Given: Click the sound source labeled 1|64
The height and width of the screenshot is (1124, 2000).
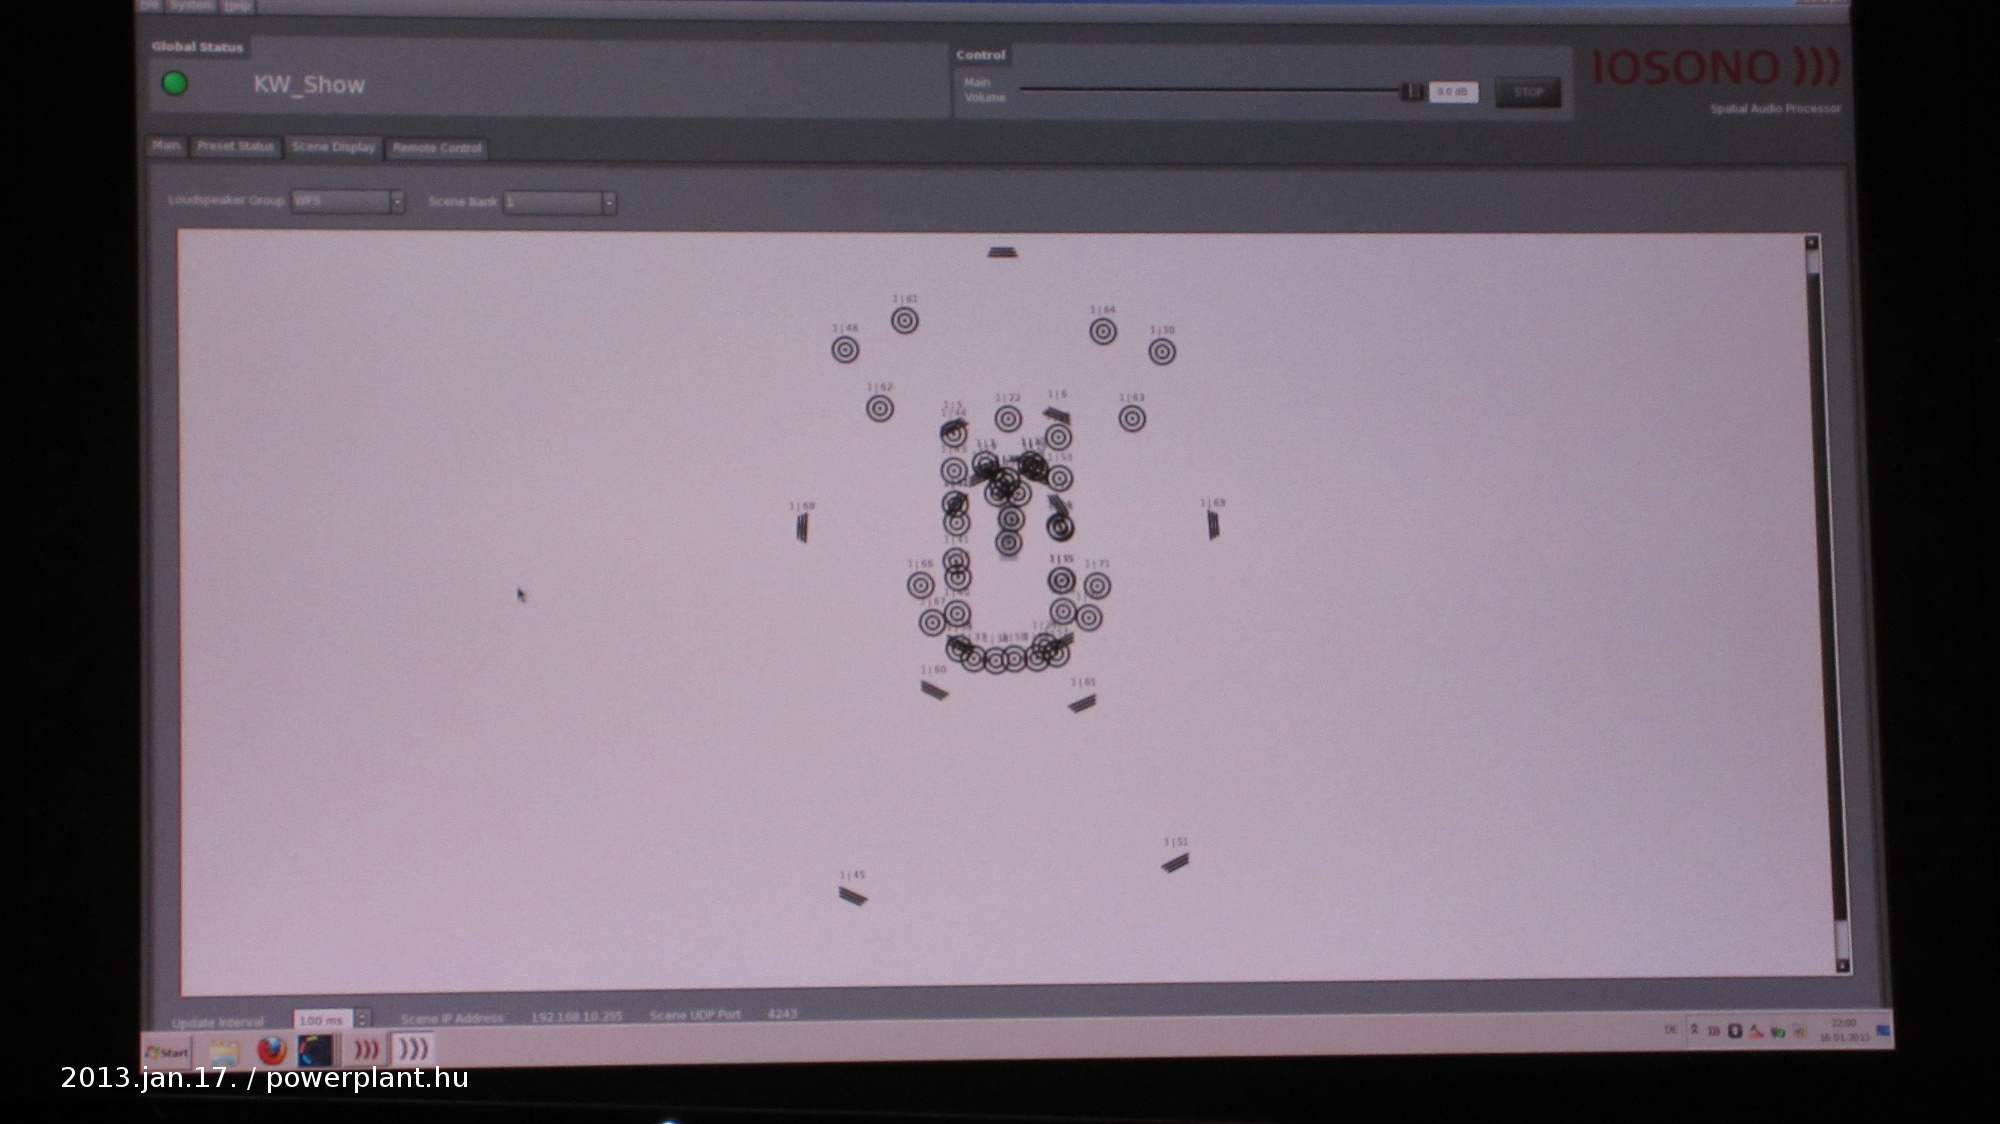Looking at the screenshot, I should pos(1103,331).
